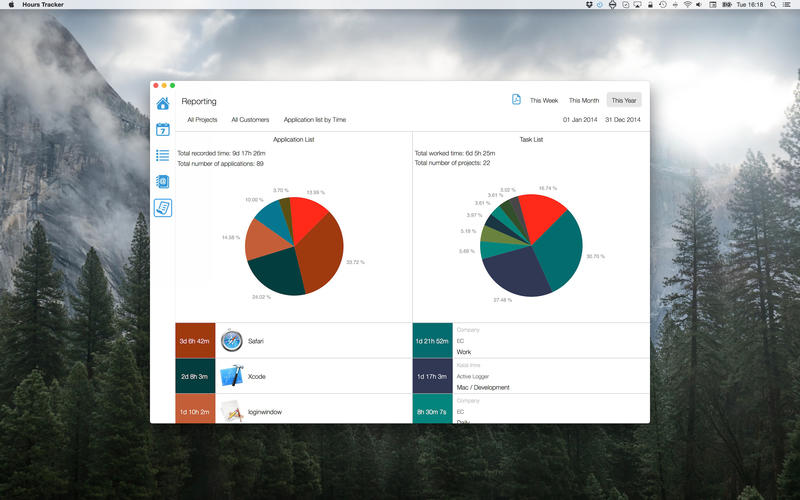Image resolution: width=800 pixels, height=500 pixels.
Task: Open the All Customers filter
Action: click(x=250, y=119)
